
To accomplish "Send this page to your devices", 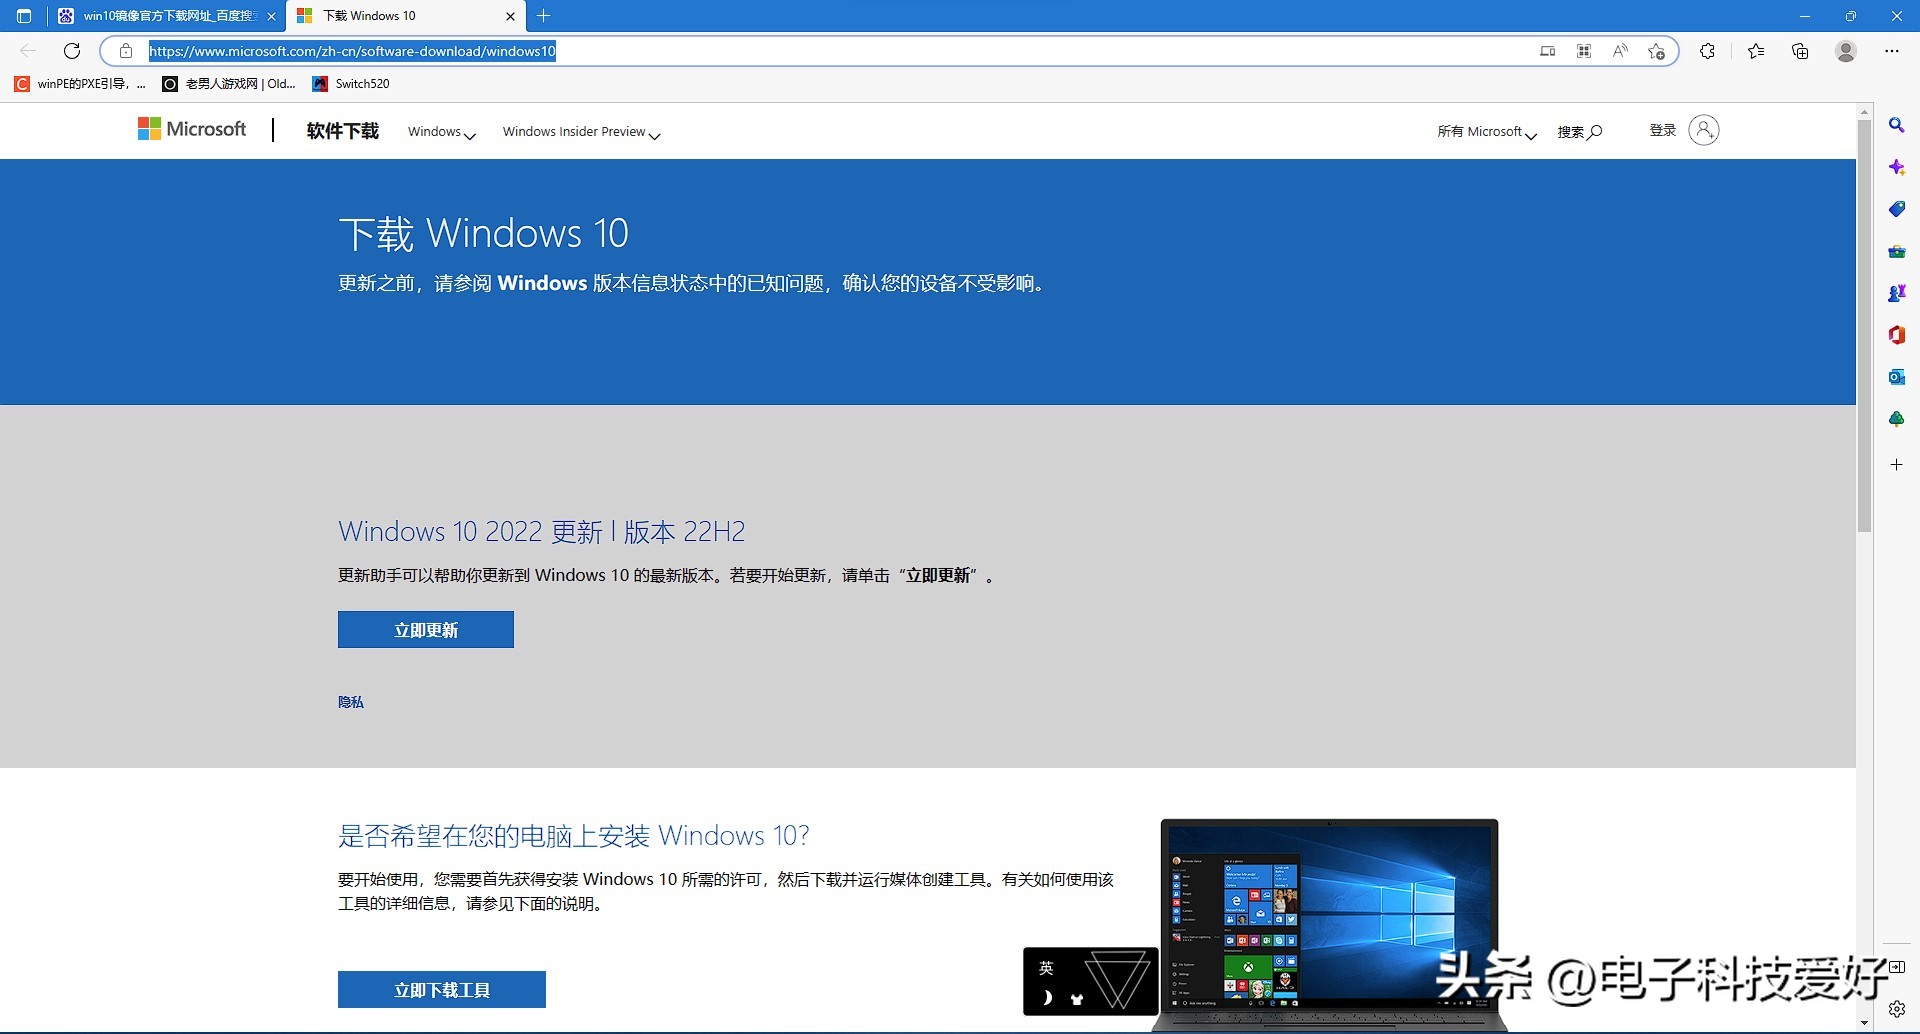I will click(x=1548, y=51).
